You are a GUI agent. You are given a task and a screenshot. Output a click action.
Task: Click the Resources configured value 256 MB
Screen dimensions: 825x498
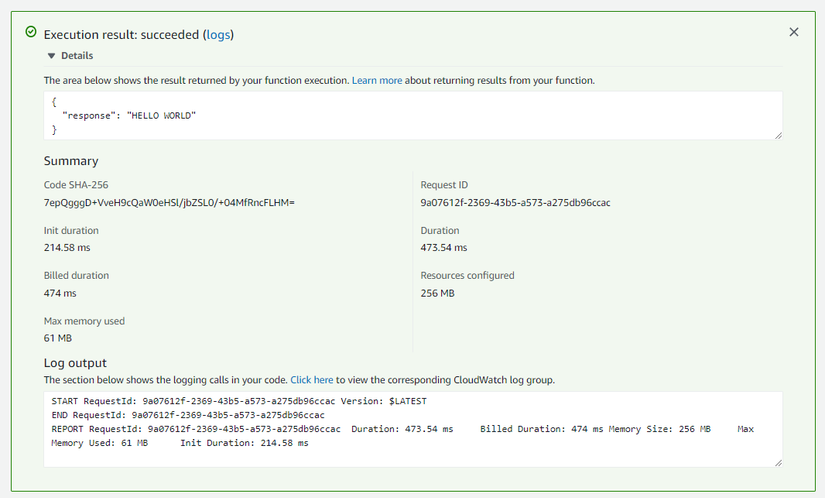tap(437, 293)
